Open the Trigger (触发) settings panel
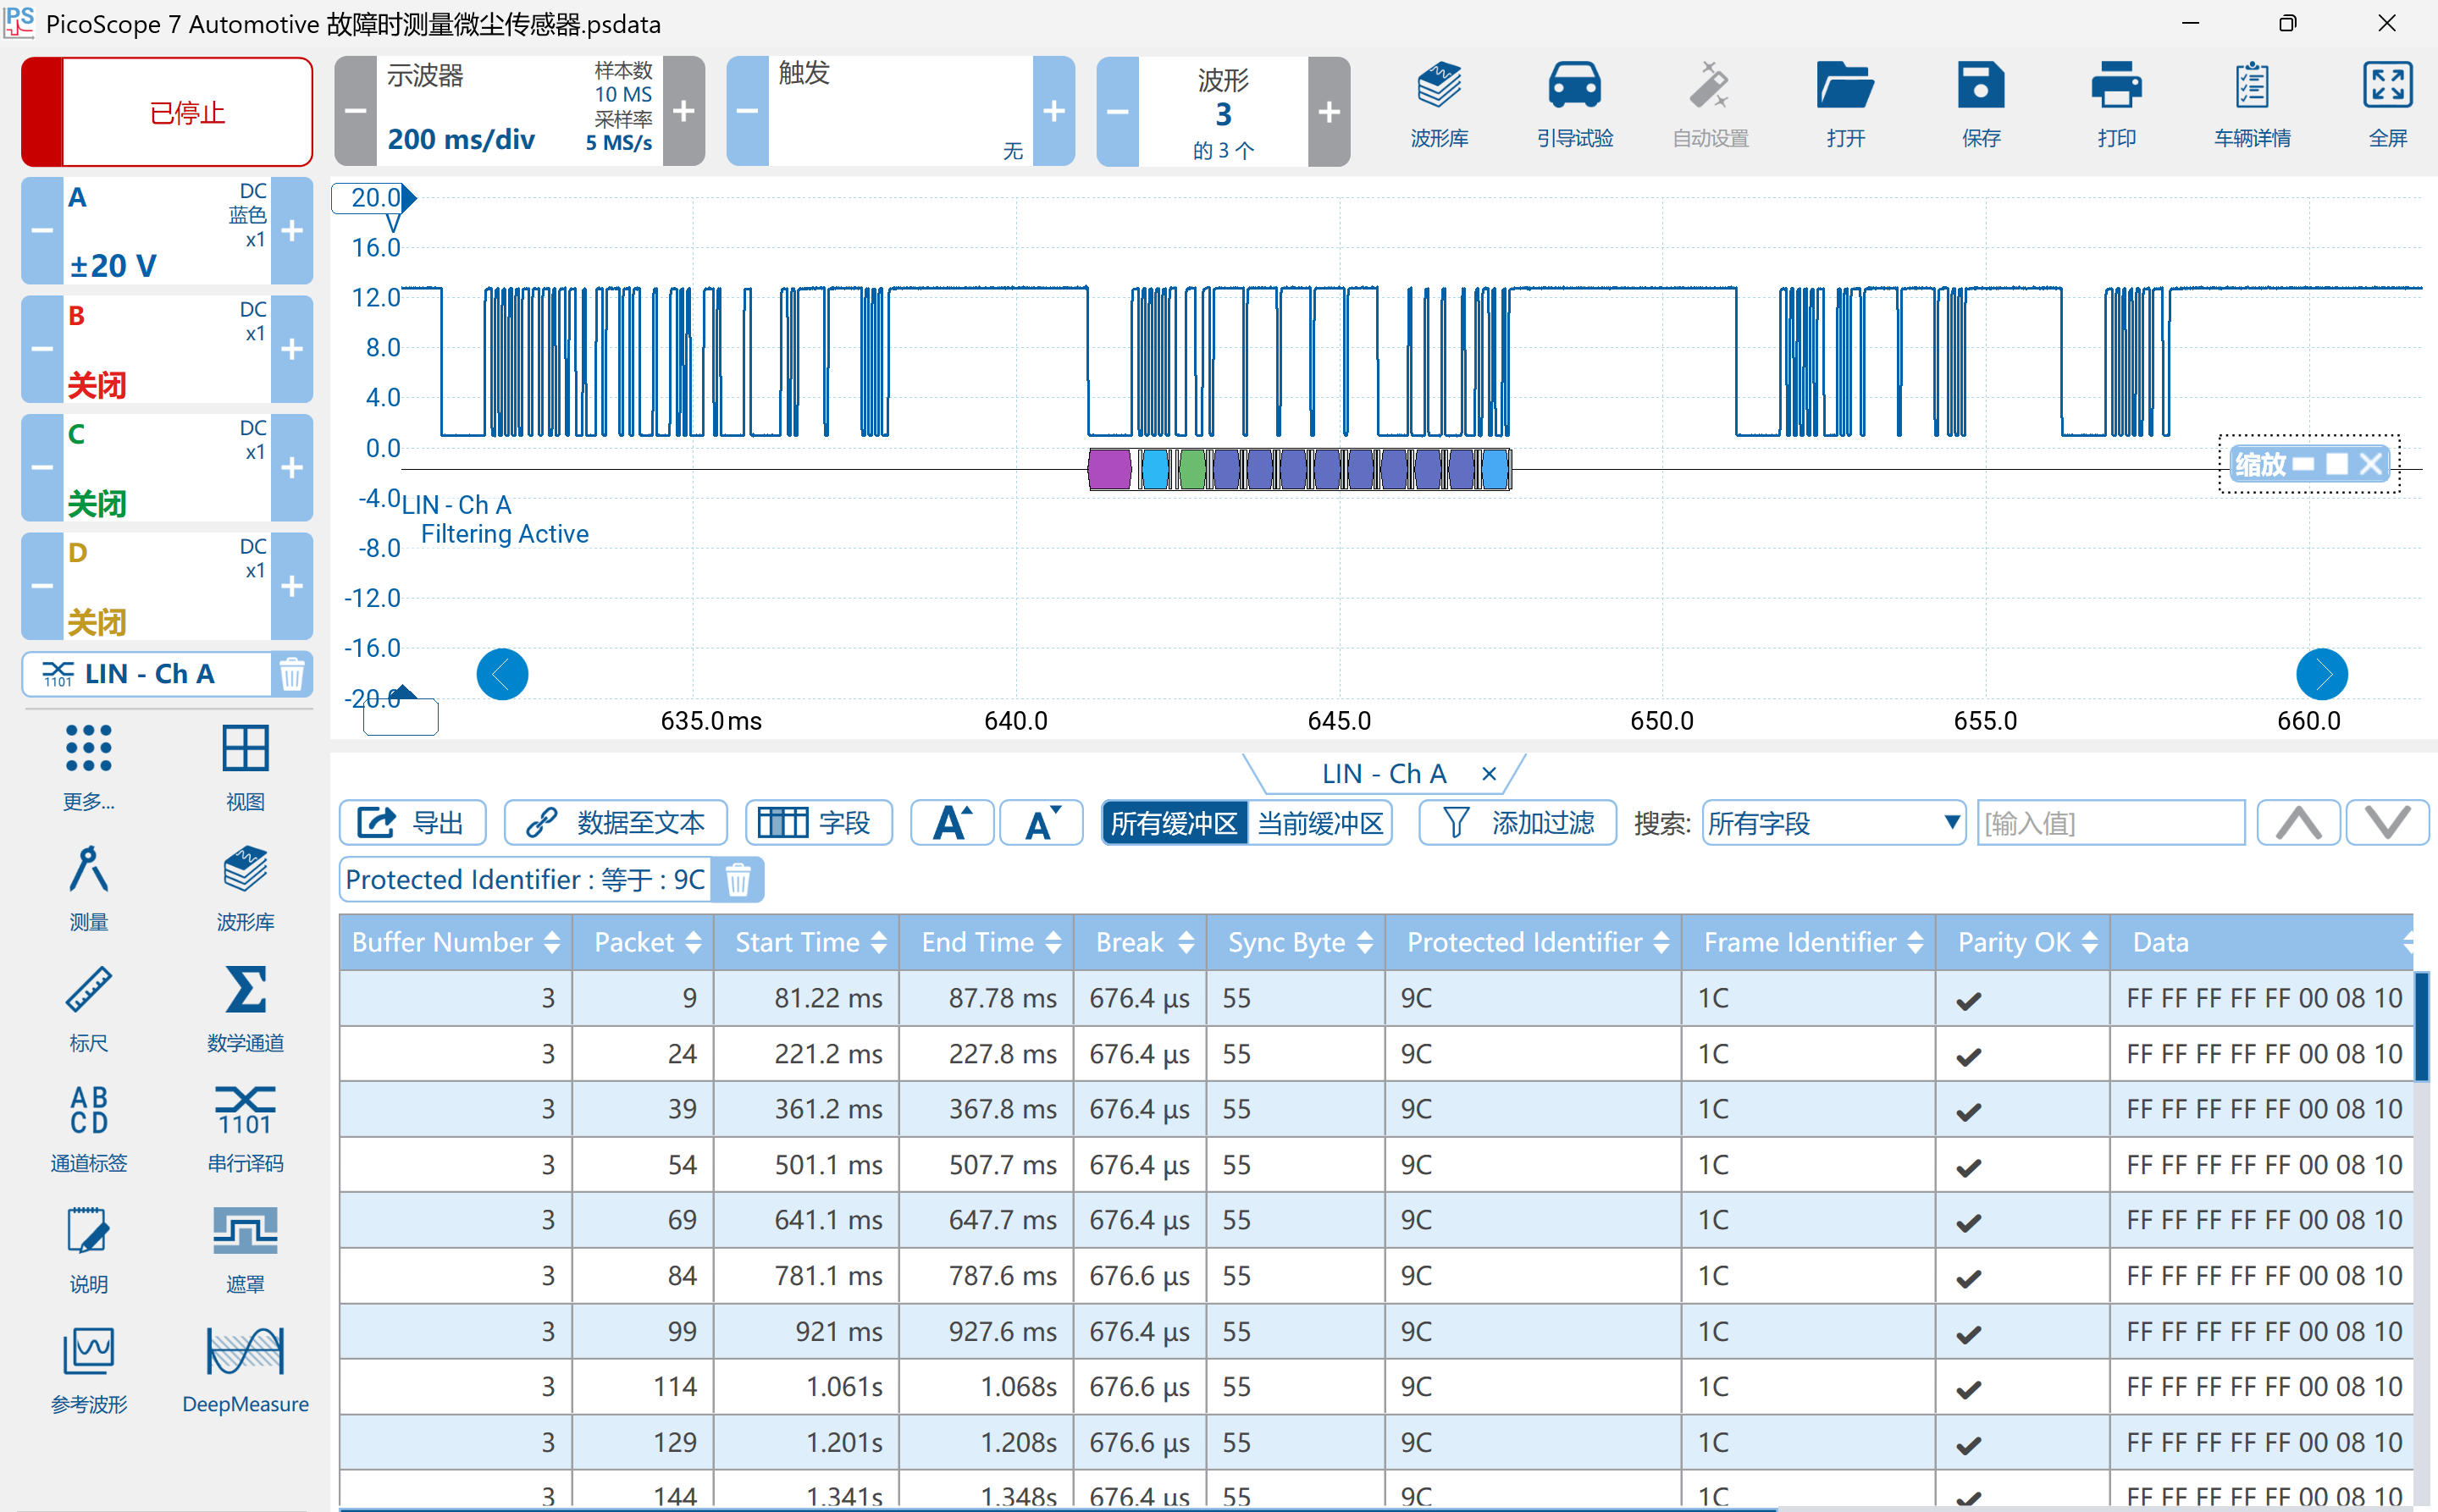 900,111
